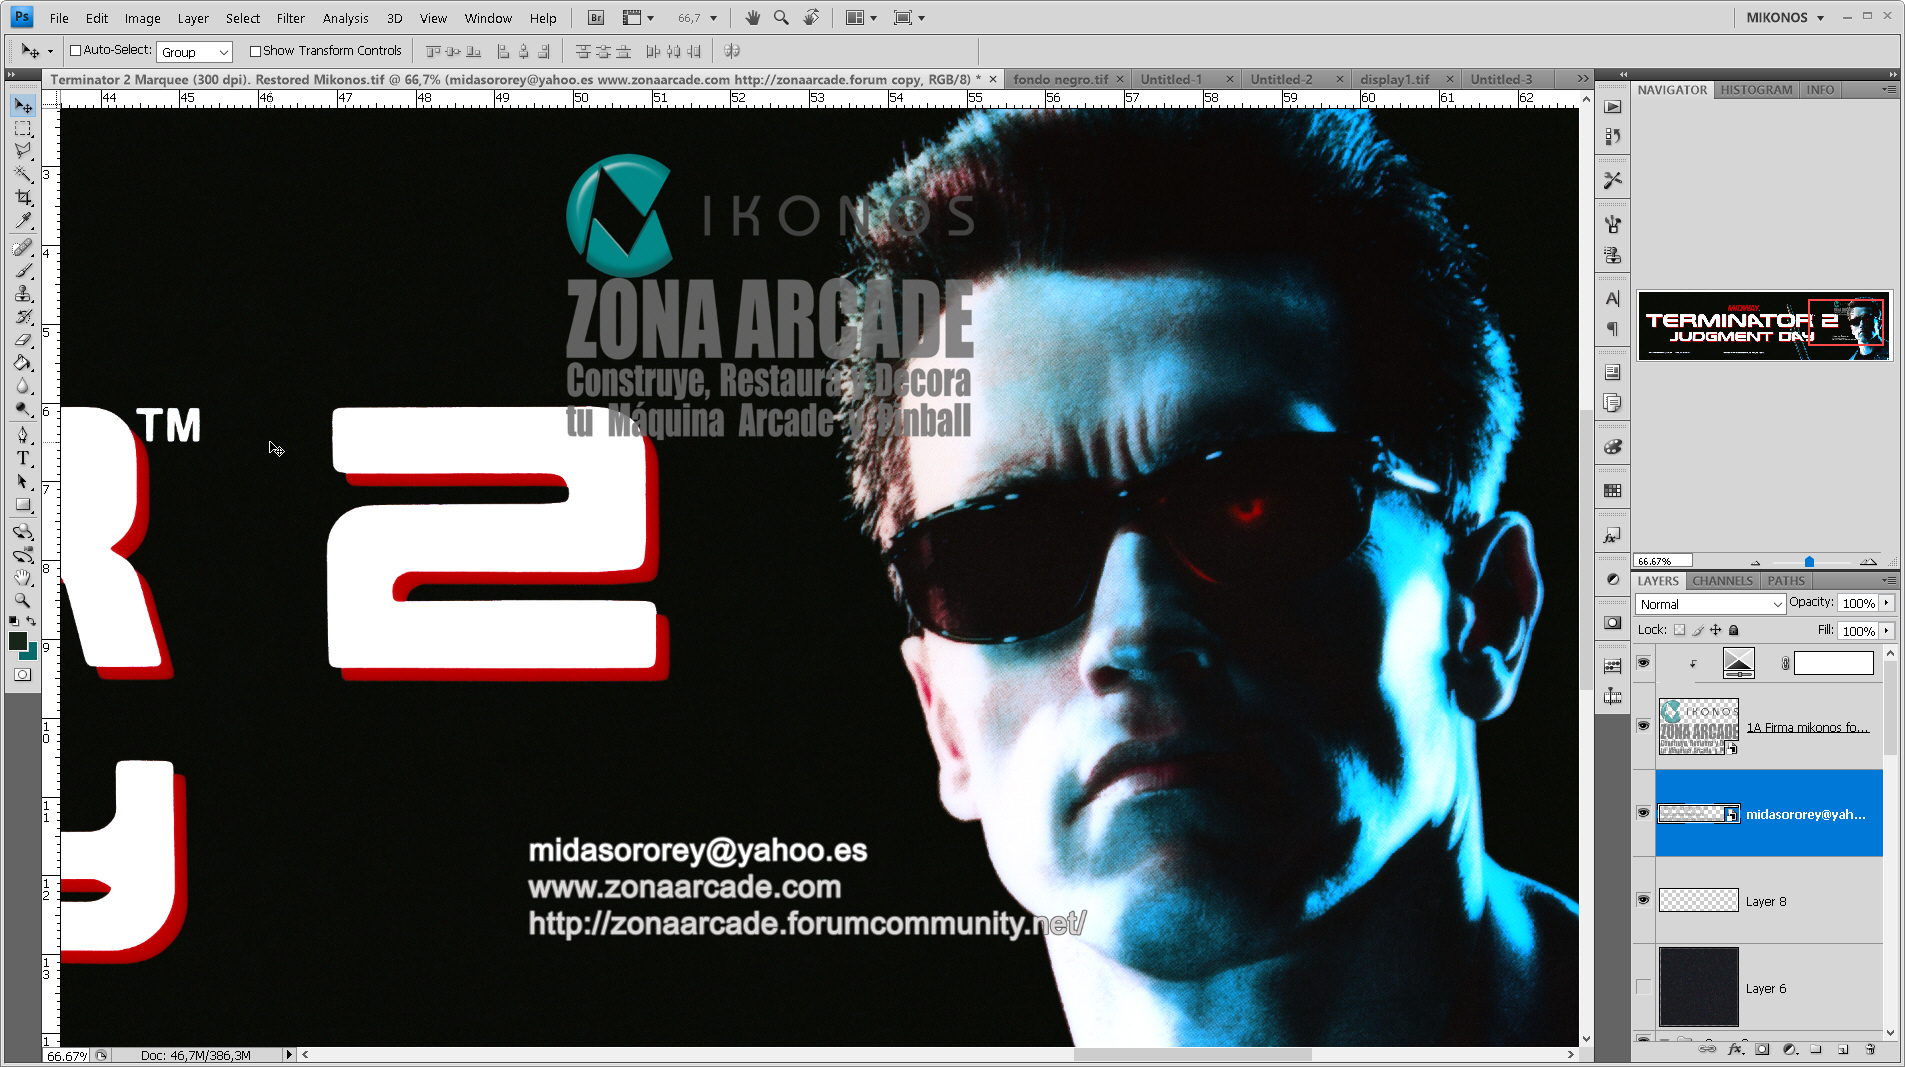Open the layer blend mode Normal dropdown

[1709, 603]
